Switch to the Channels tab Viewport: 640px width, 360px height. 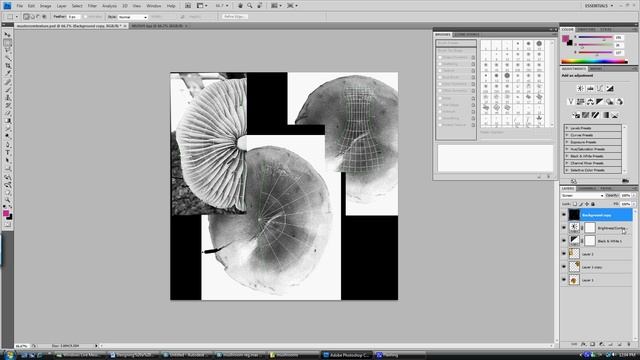[x=587, y=188]
